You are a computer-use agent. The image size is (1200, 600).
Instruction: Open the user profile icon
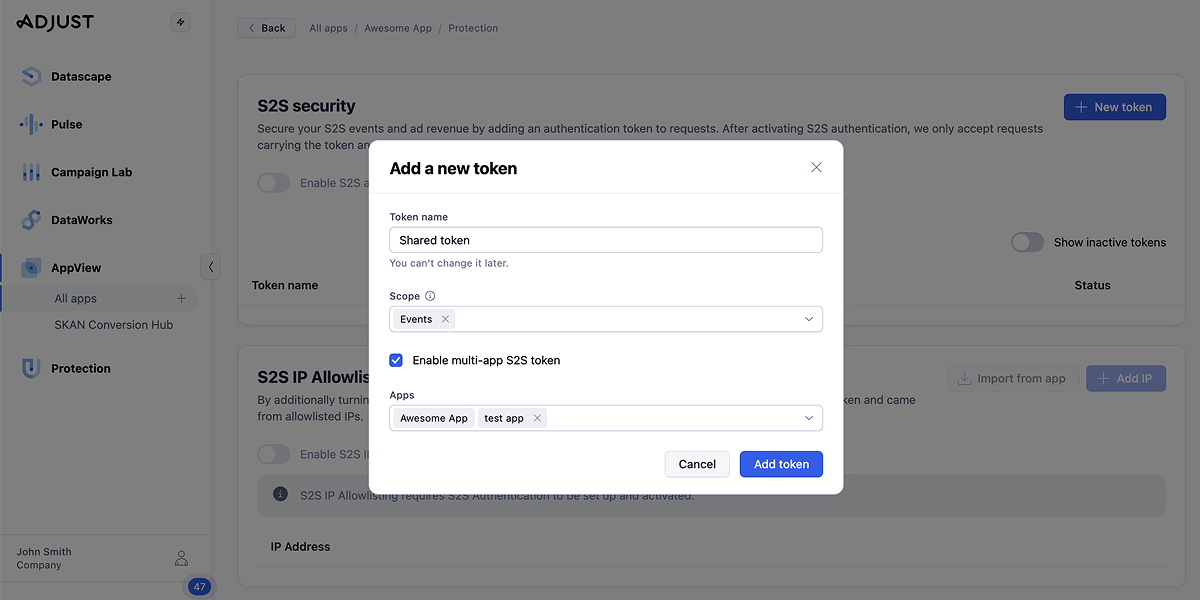point(181,558)
